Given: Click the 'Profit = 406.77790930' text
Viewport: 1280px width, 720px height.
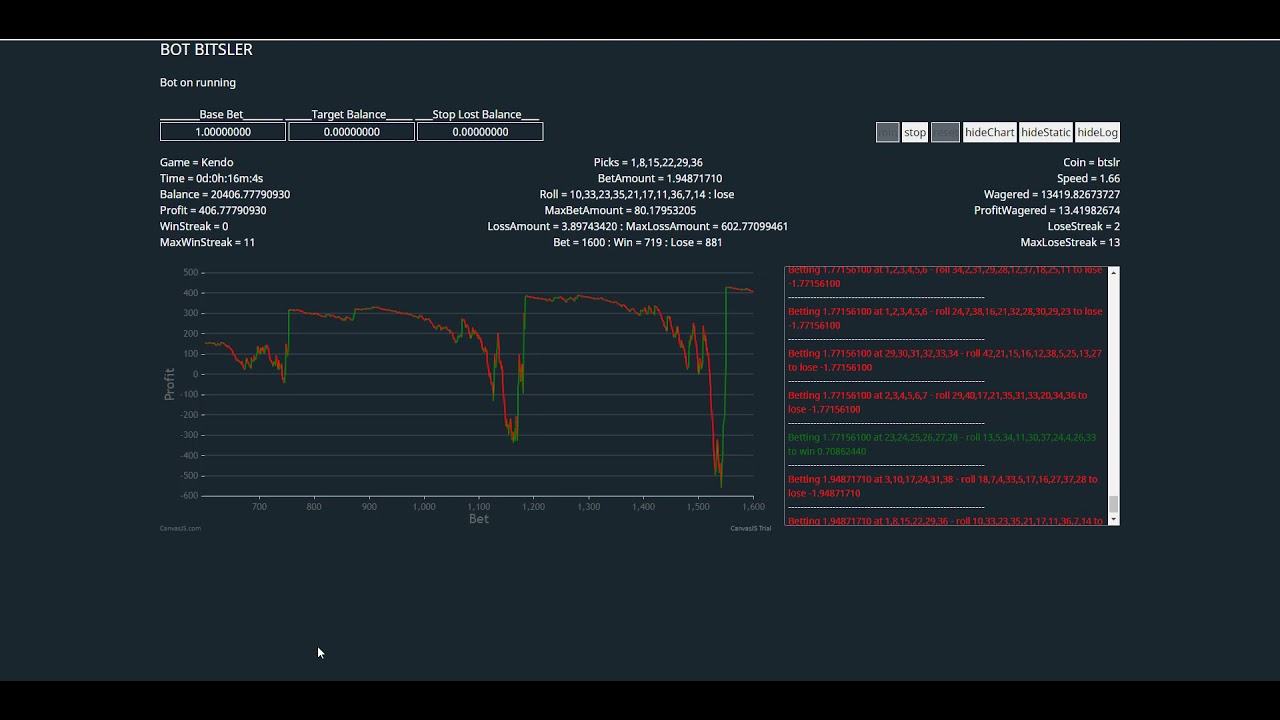Looking at the screenshot, I should click(x=213, y=210).
